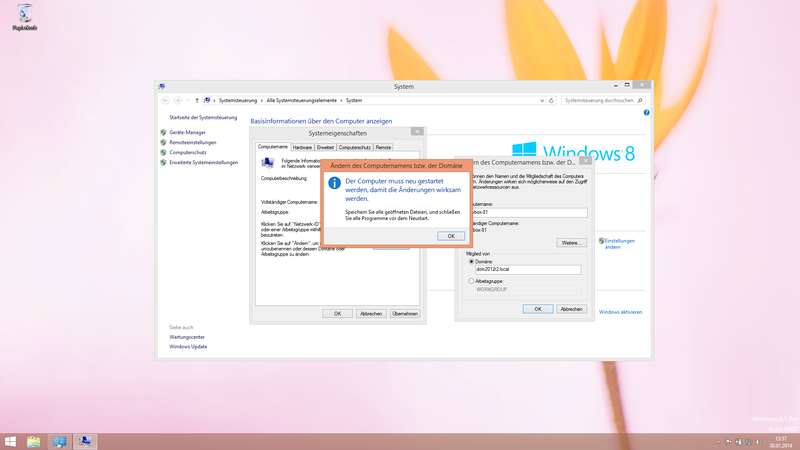Image resolution: width=800 pixels, height=450 pixels.
Task: Select the Arbeitsgruppe radio button
Action: [471, 281]
